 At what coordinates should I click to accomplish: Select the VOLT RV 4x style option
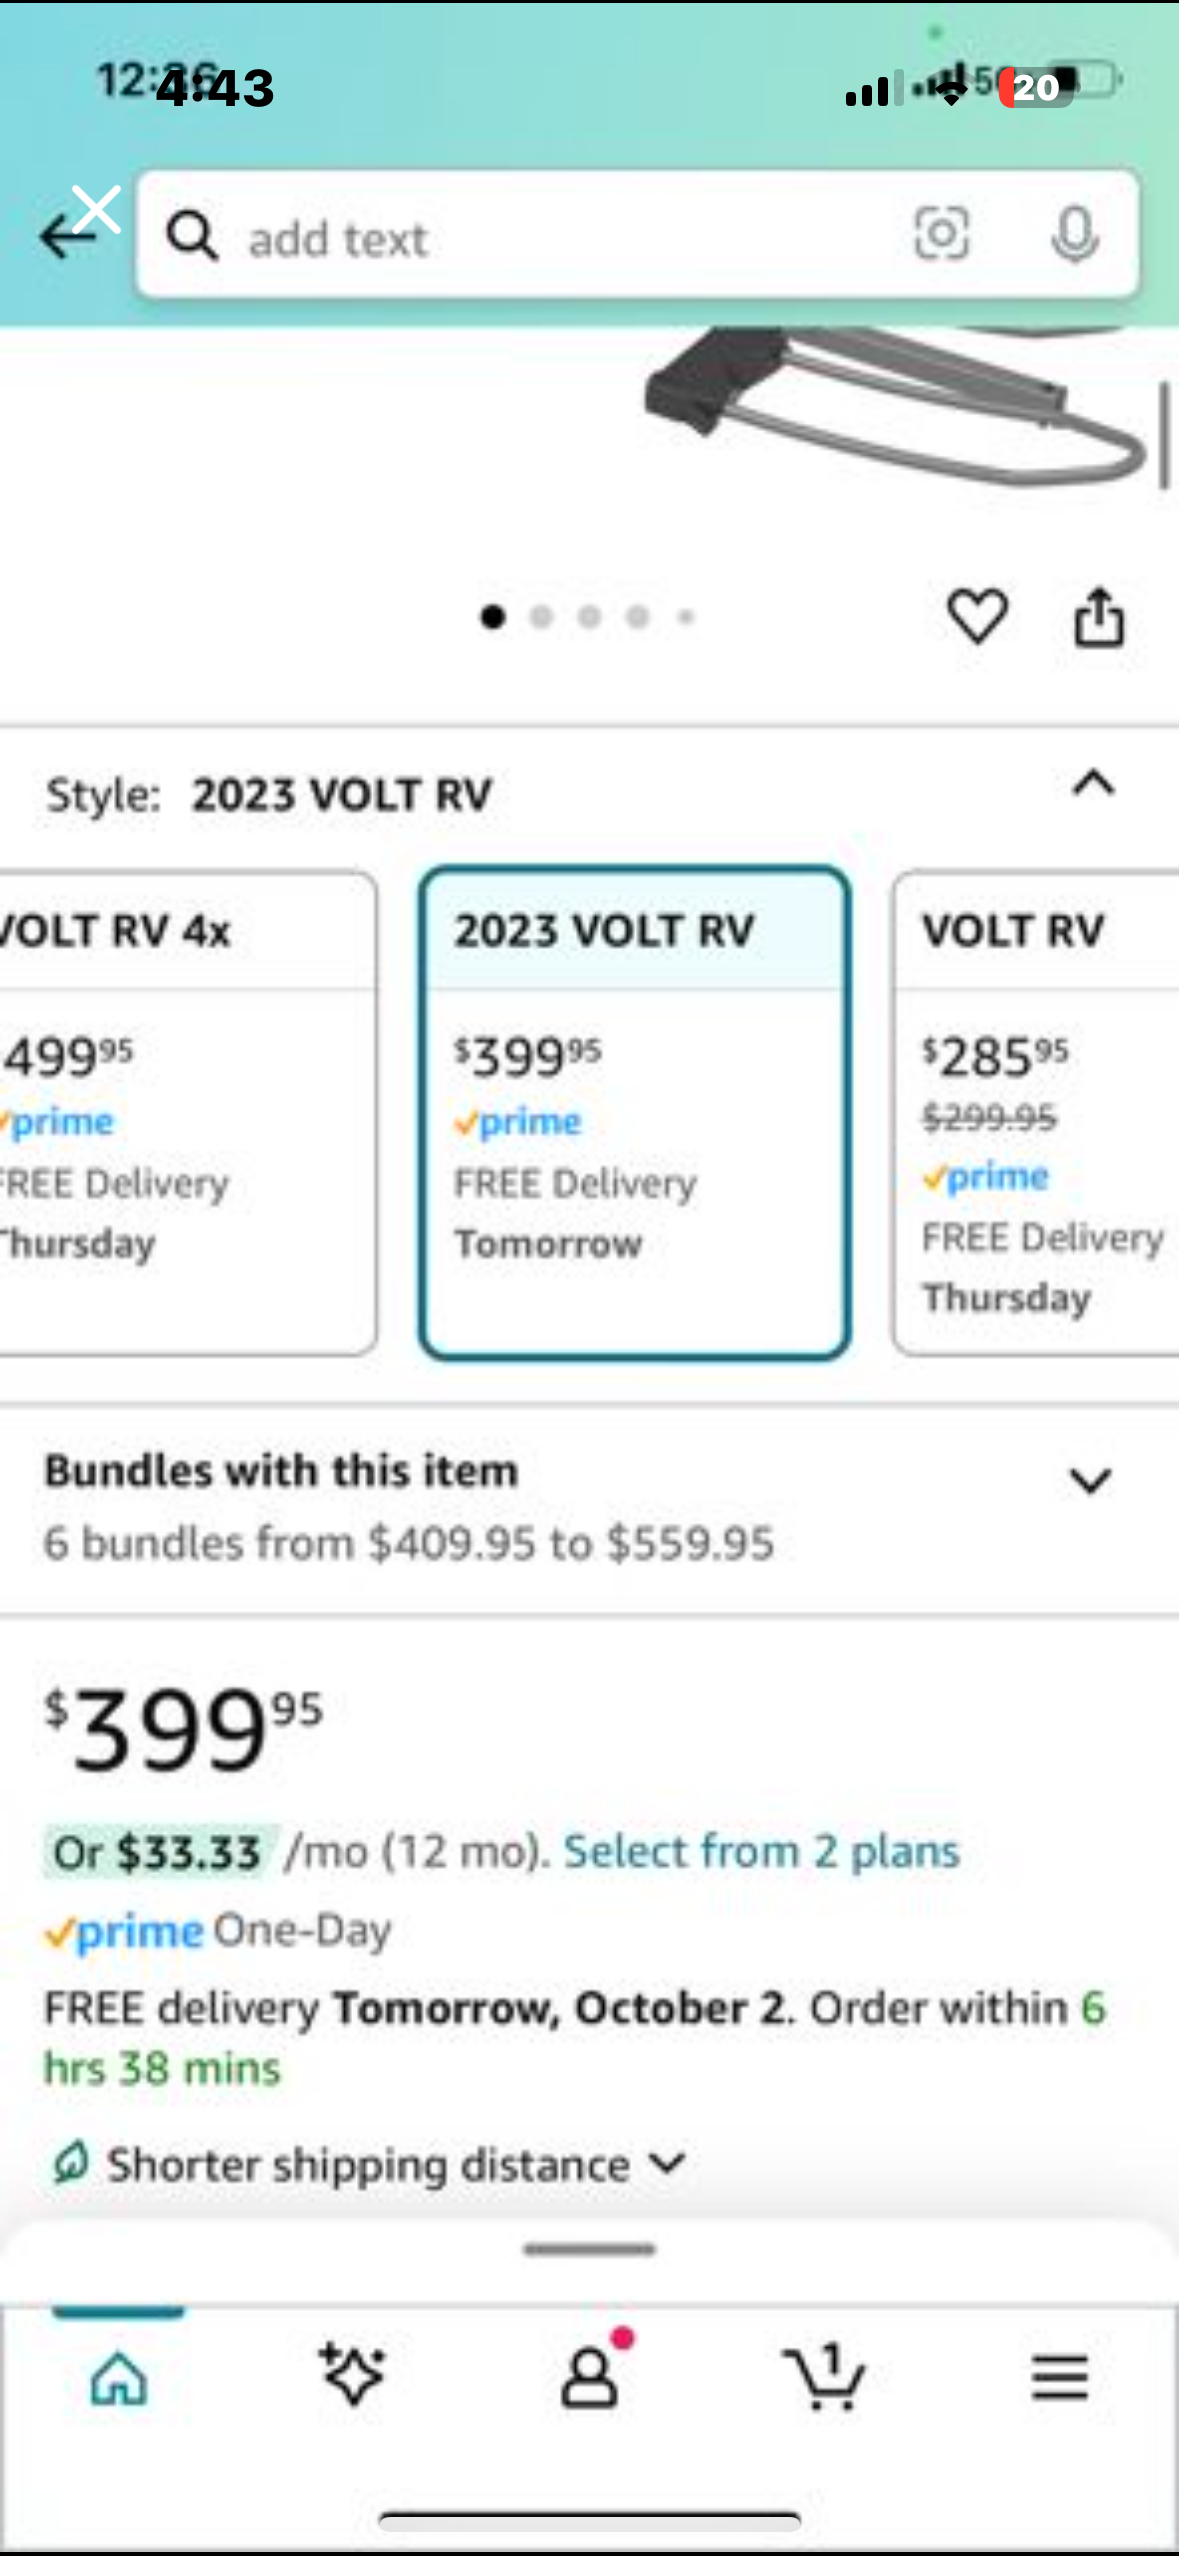(x=186, y=1113)
